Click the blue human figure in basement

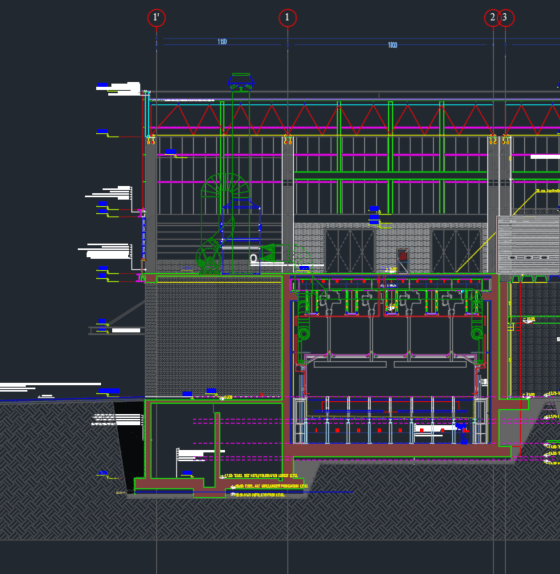click(463, 433)
